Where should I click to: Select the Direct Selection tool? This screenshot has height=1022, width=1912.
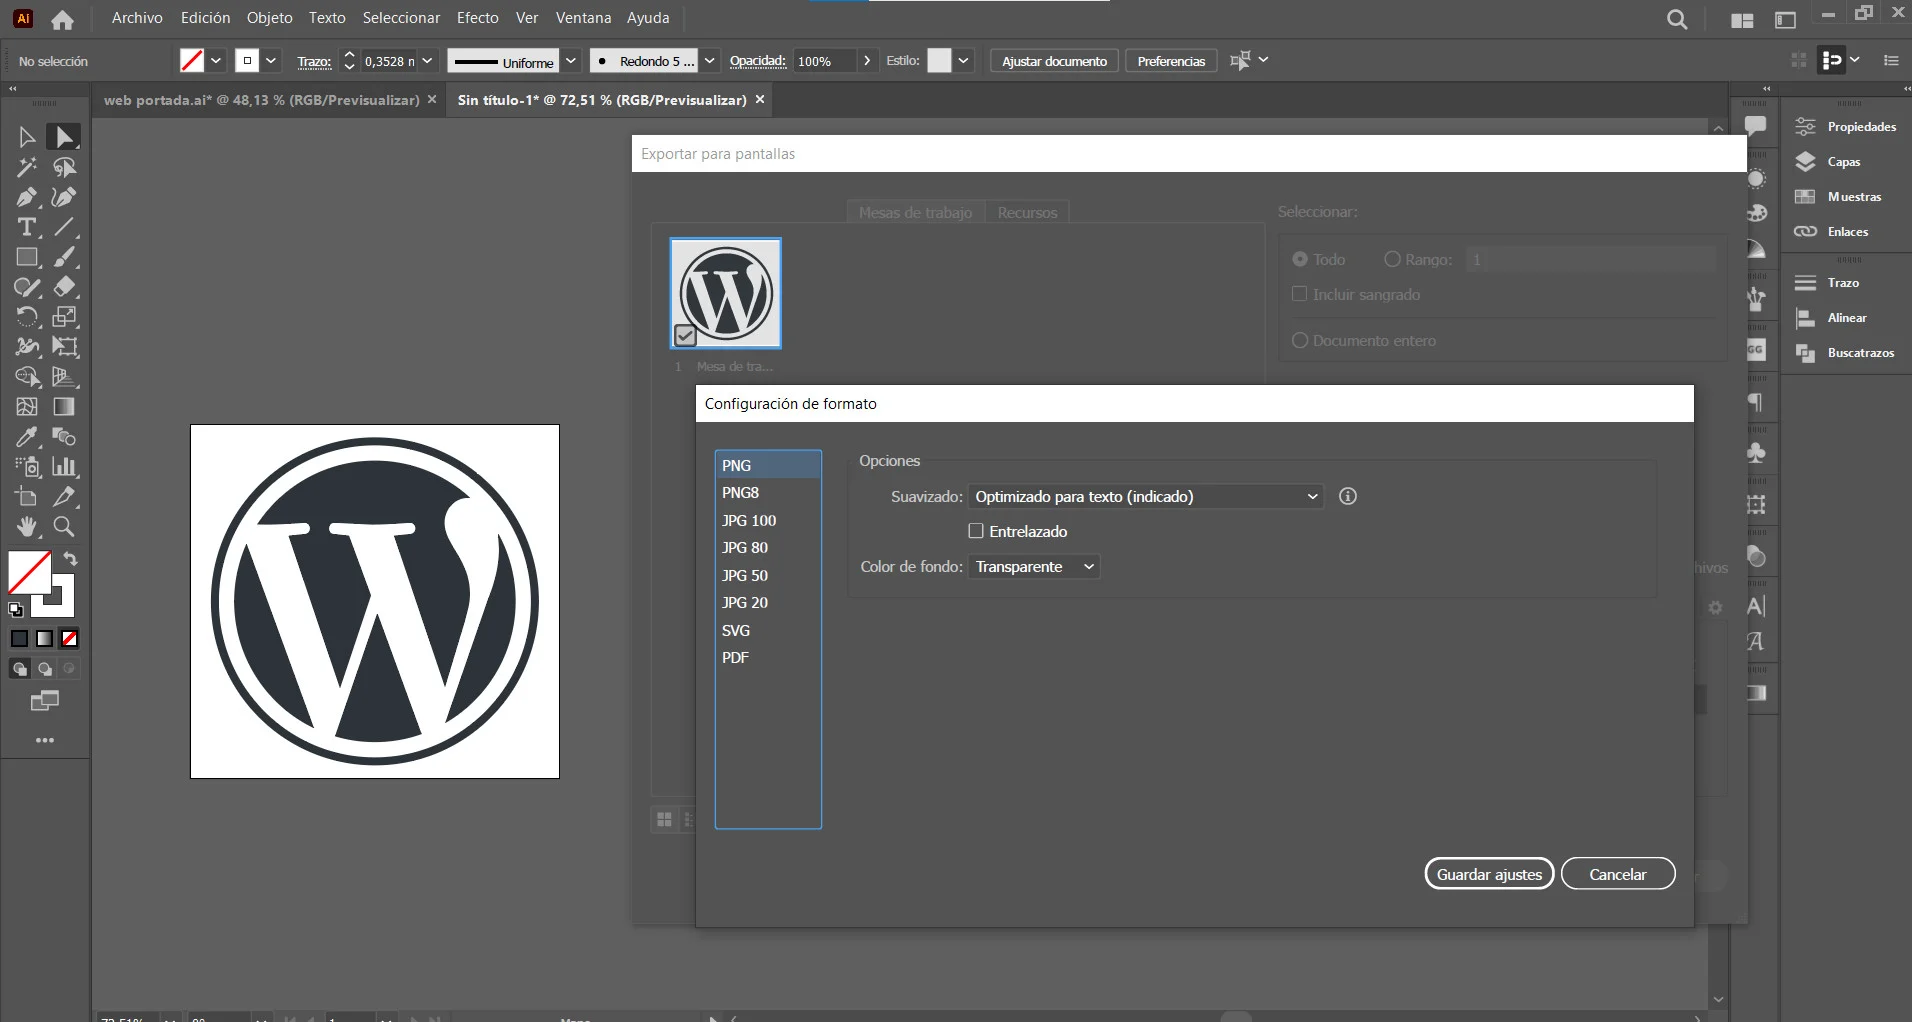[x=65, y=137]
